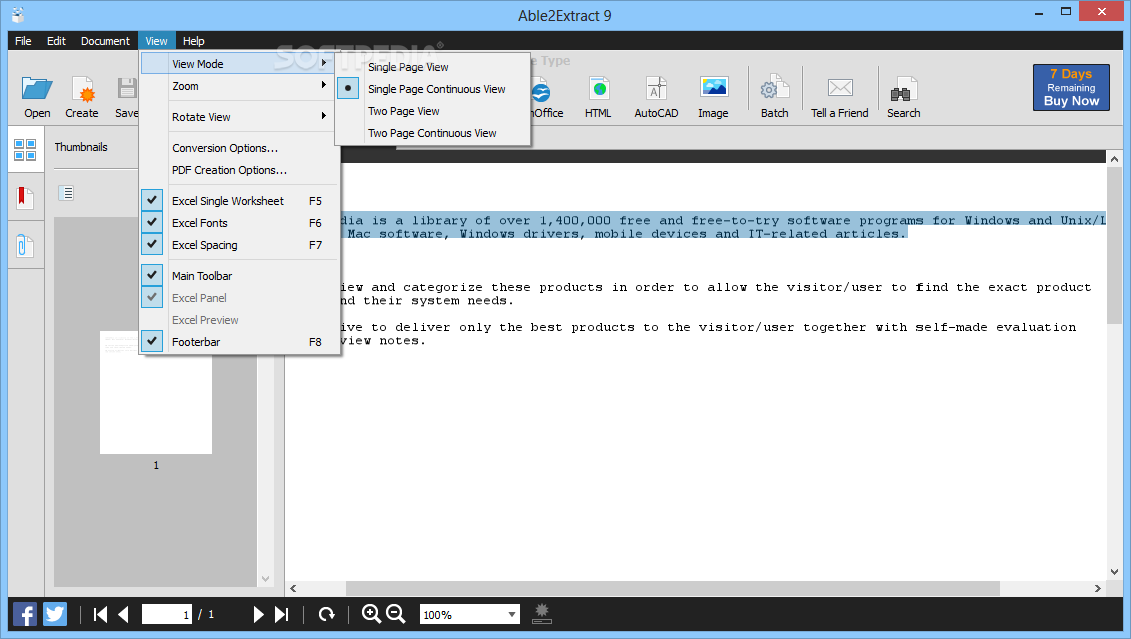Open the Help menu

coord(193,41)
